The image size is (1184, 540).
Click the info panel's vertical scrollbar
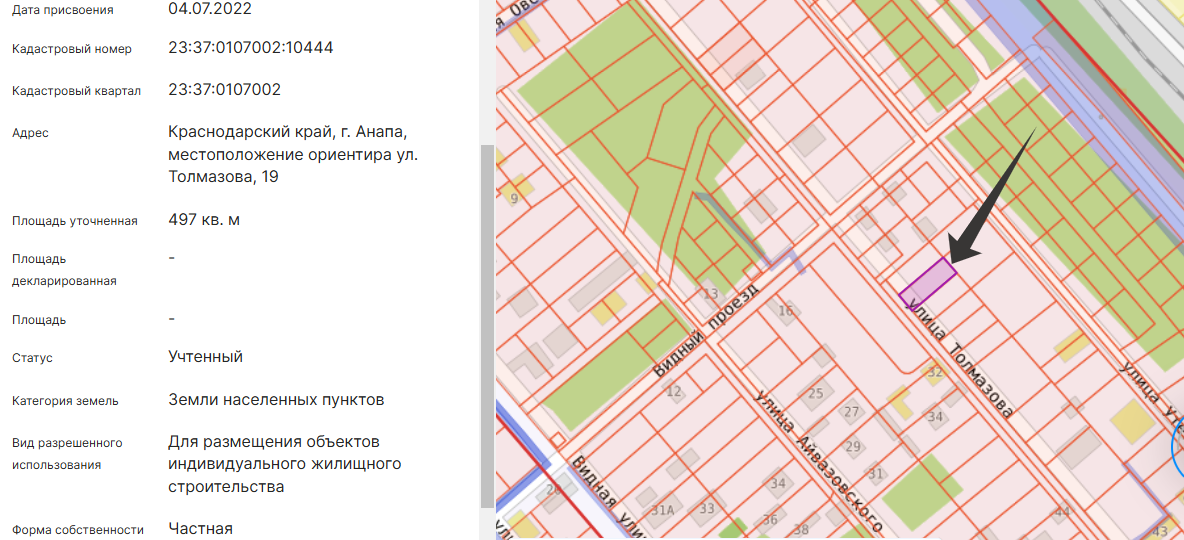pyautogui.click(x=487, y=320)
